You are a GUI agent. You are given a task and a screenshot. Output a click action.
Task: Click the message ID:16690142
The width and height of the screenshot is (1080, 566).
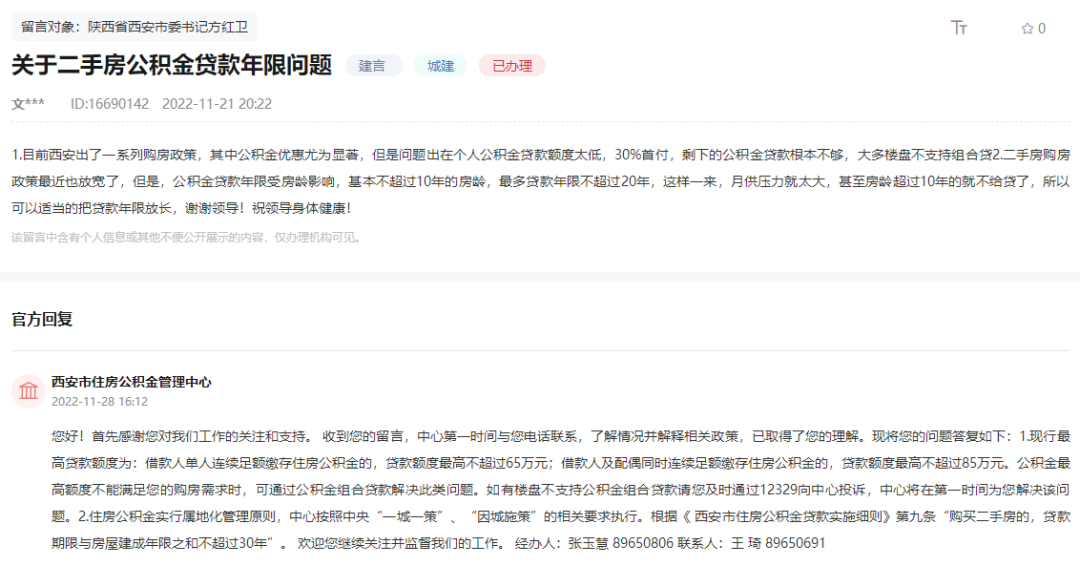(x=110, y=104)
